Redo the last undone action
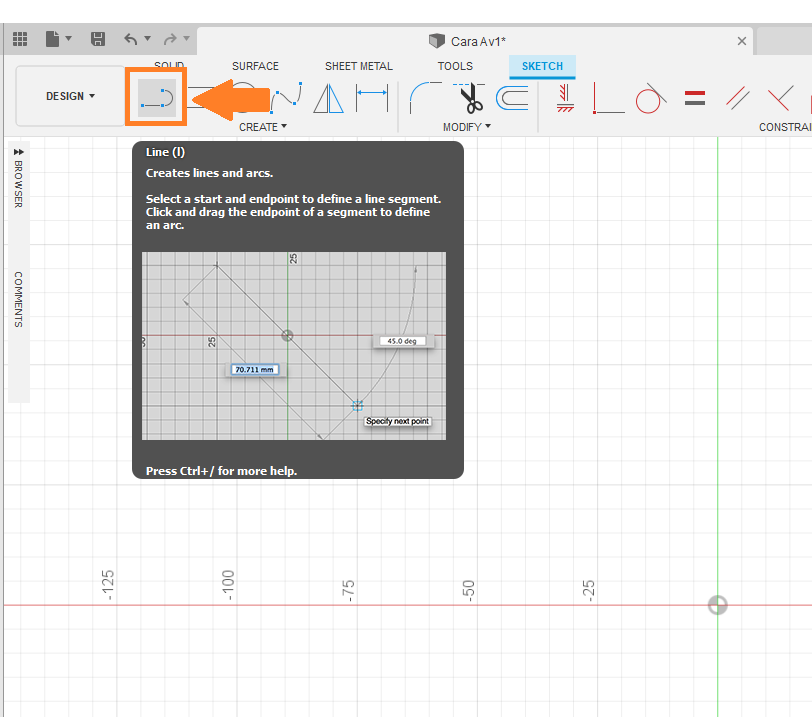812x717 pixels. (170, 39)
